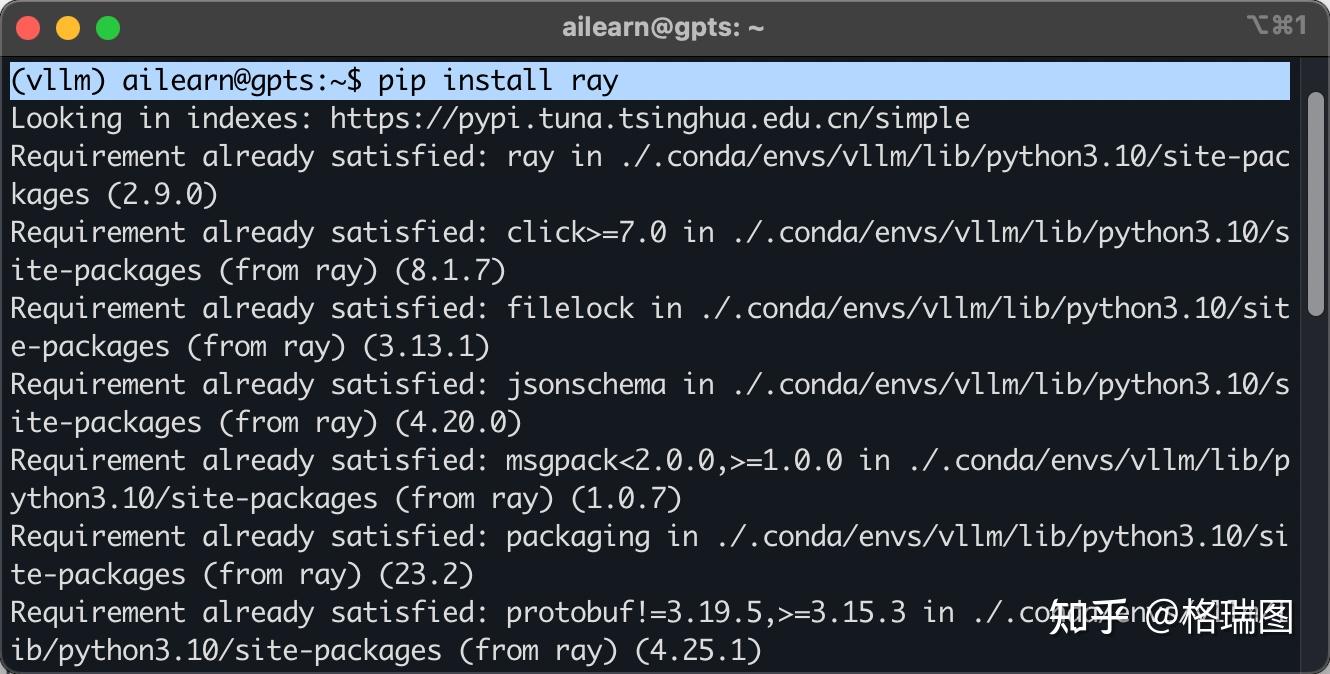Click the version number (4.25.1)
The width and height of the screenshot is (1330, 674).
coord(698,651)
